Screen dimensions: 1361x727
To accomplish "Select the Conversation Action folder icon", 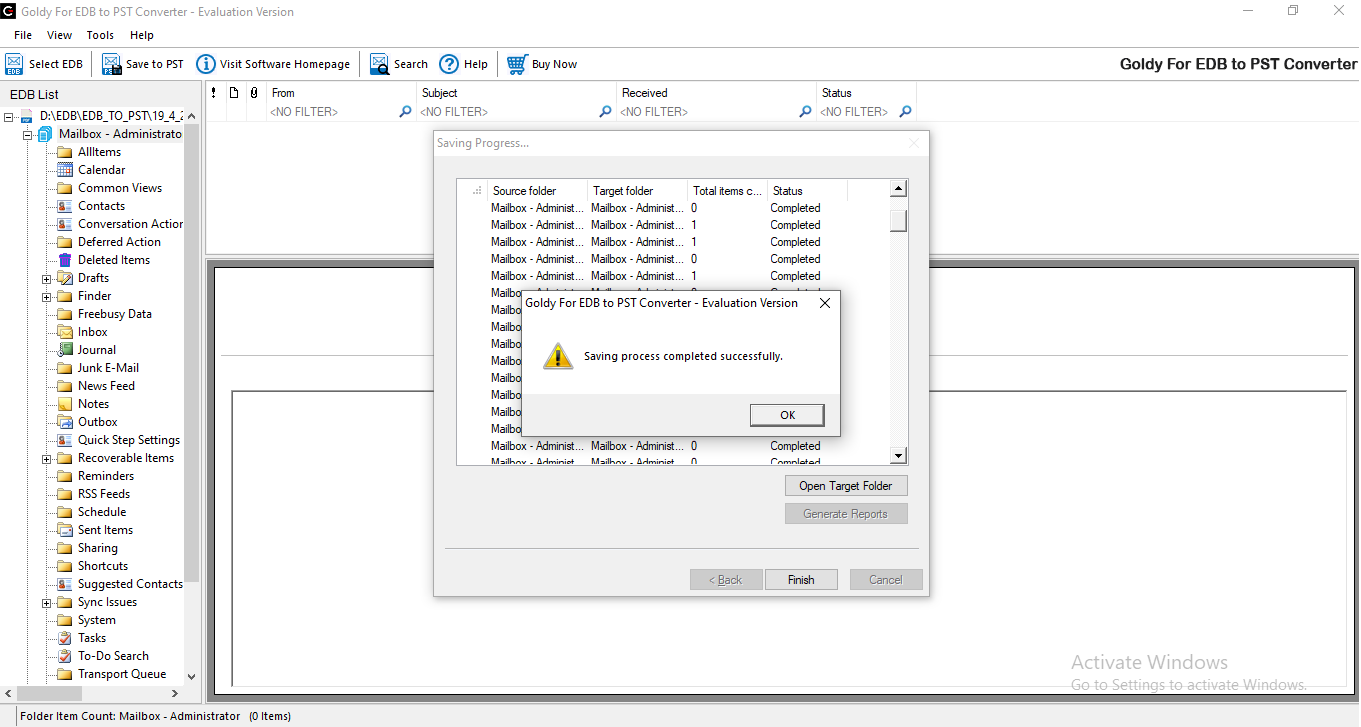I will pyautogui.click(x=65, y=224).
